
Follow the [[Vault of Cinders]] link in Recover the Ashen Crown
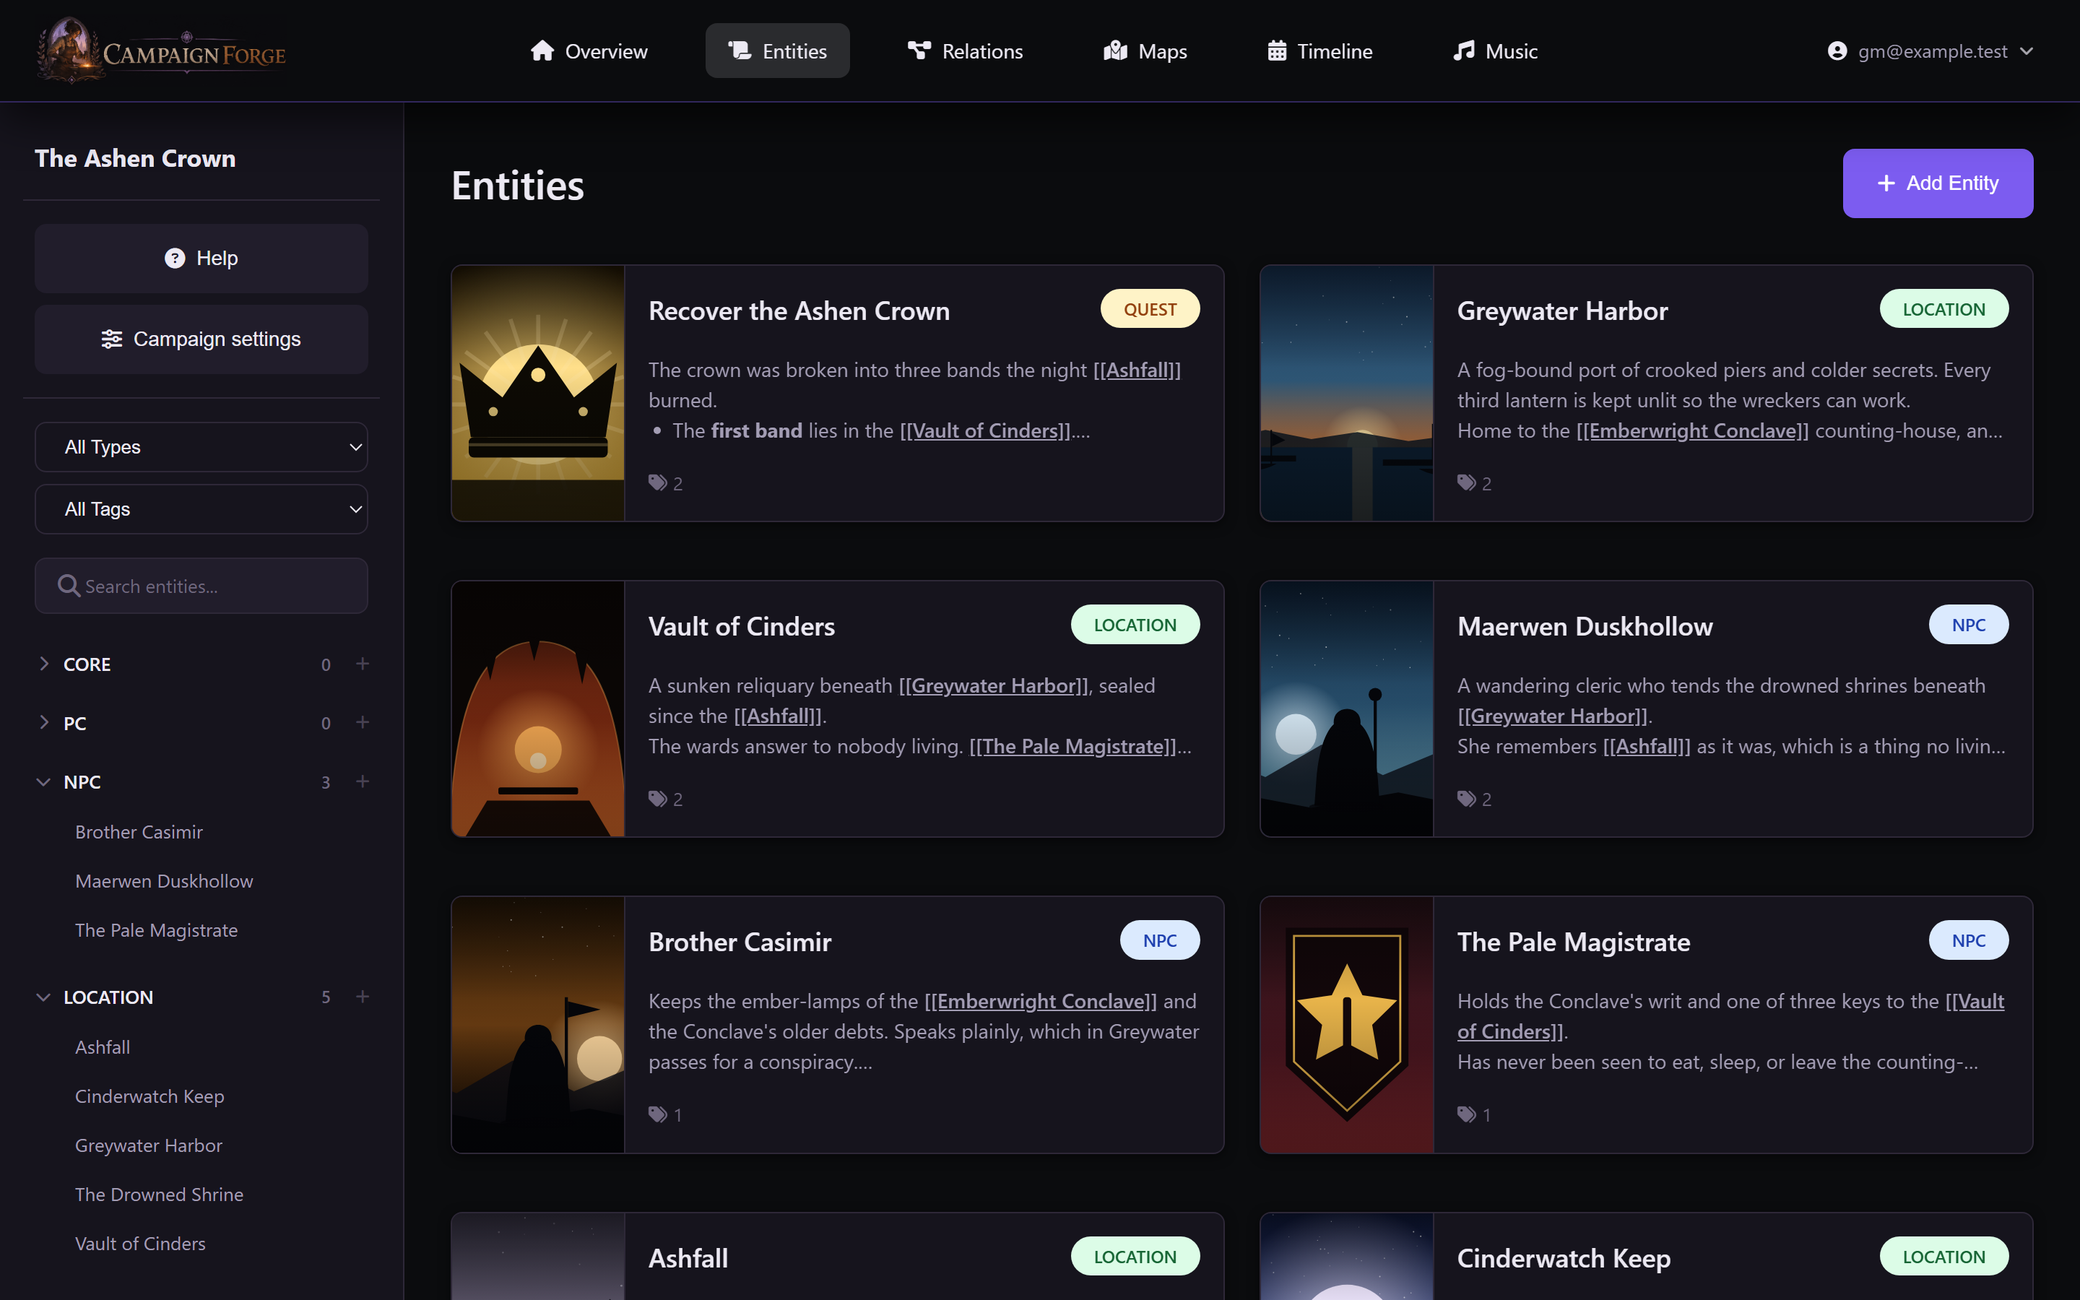point(985,431)
